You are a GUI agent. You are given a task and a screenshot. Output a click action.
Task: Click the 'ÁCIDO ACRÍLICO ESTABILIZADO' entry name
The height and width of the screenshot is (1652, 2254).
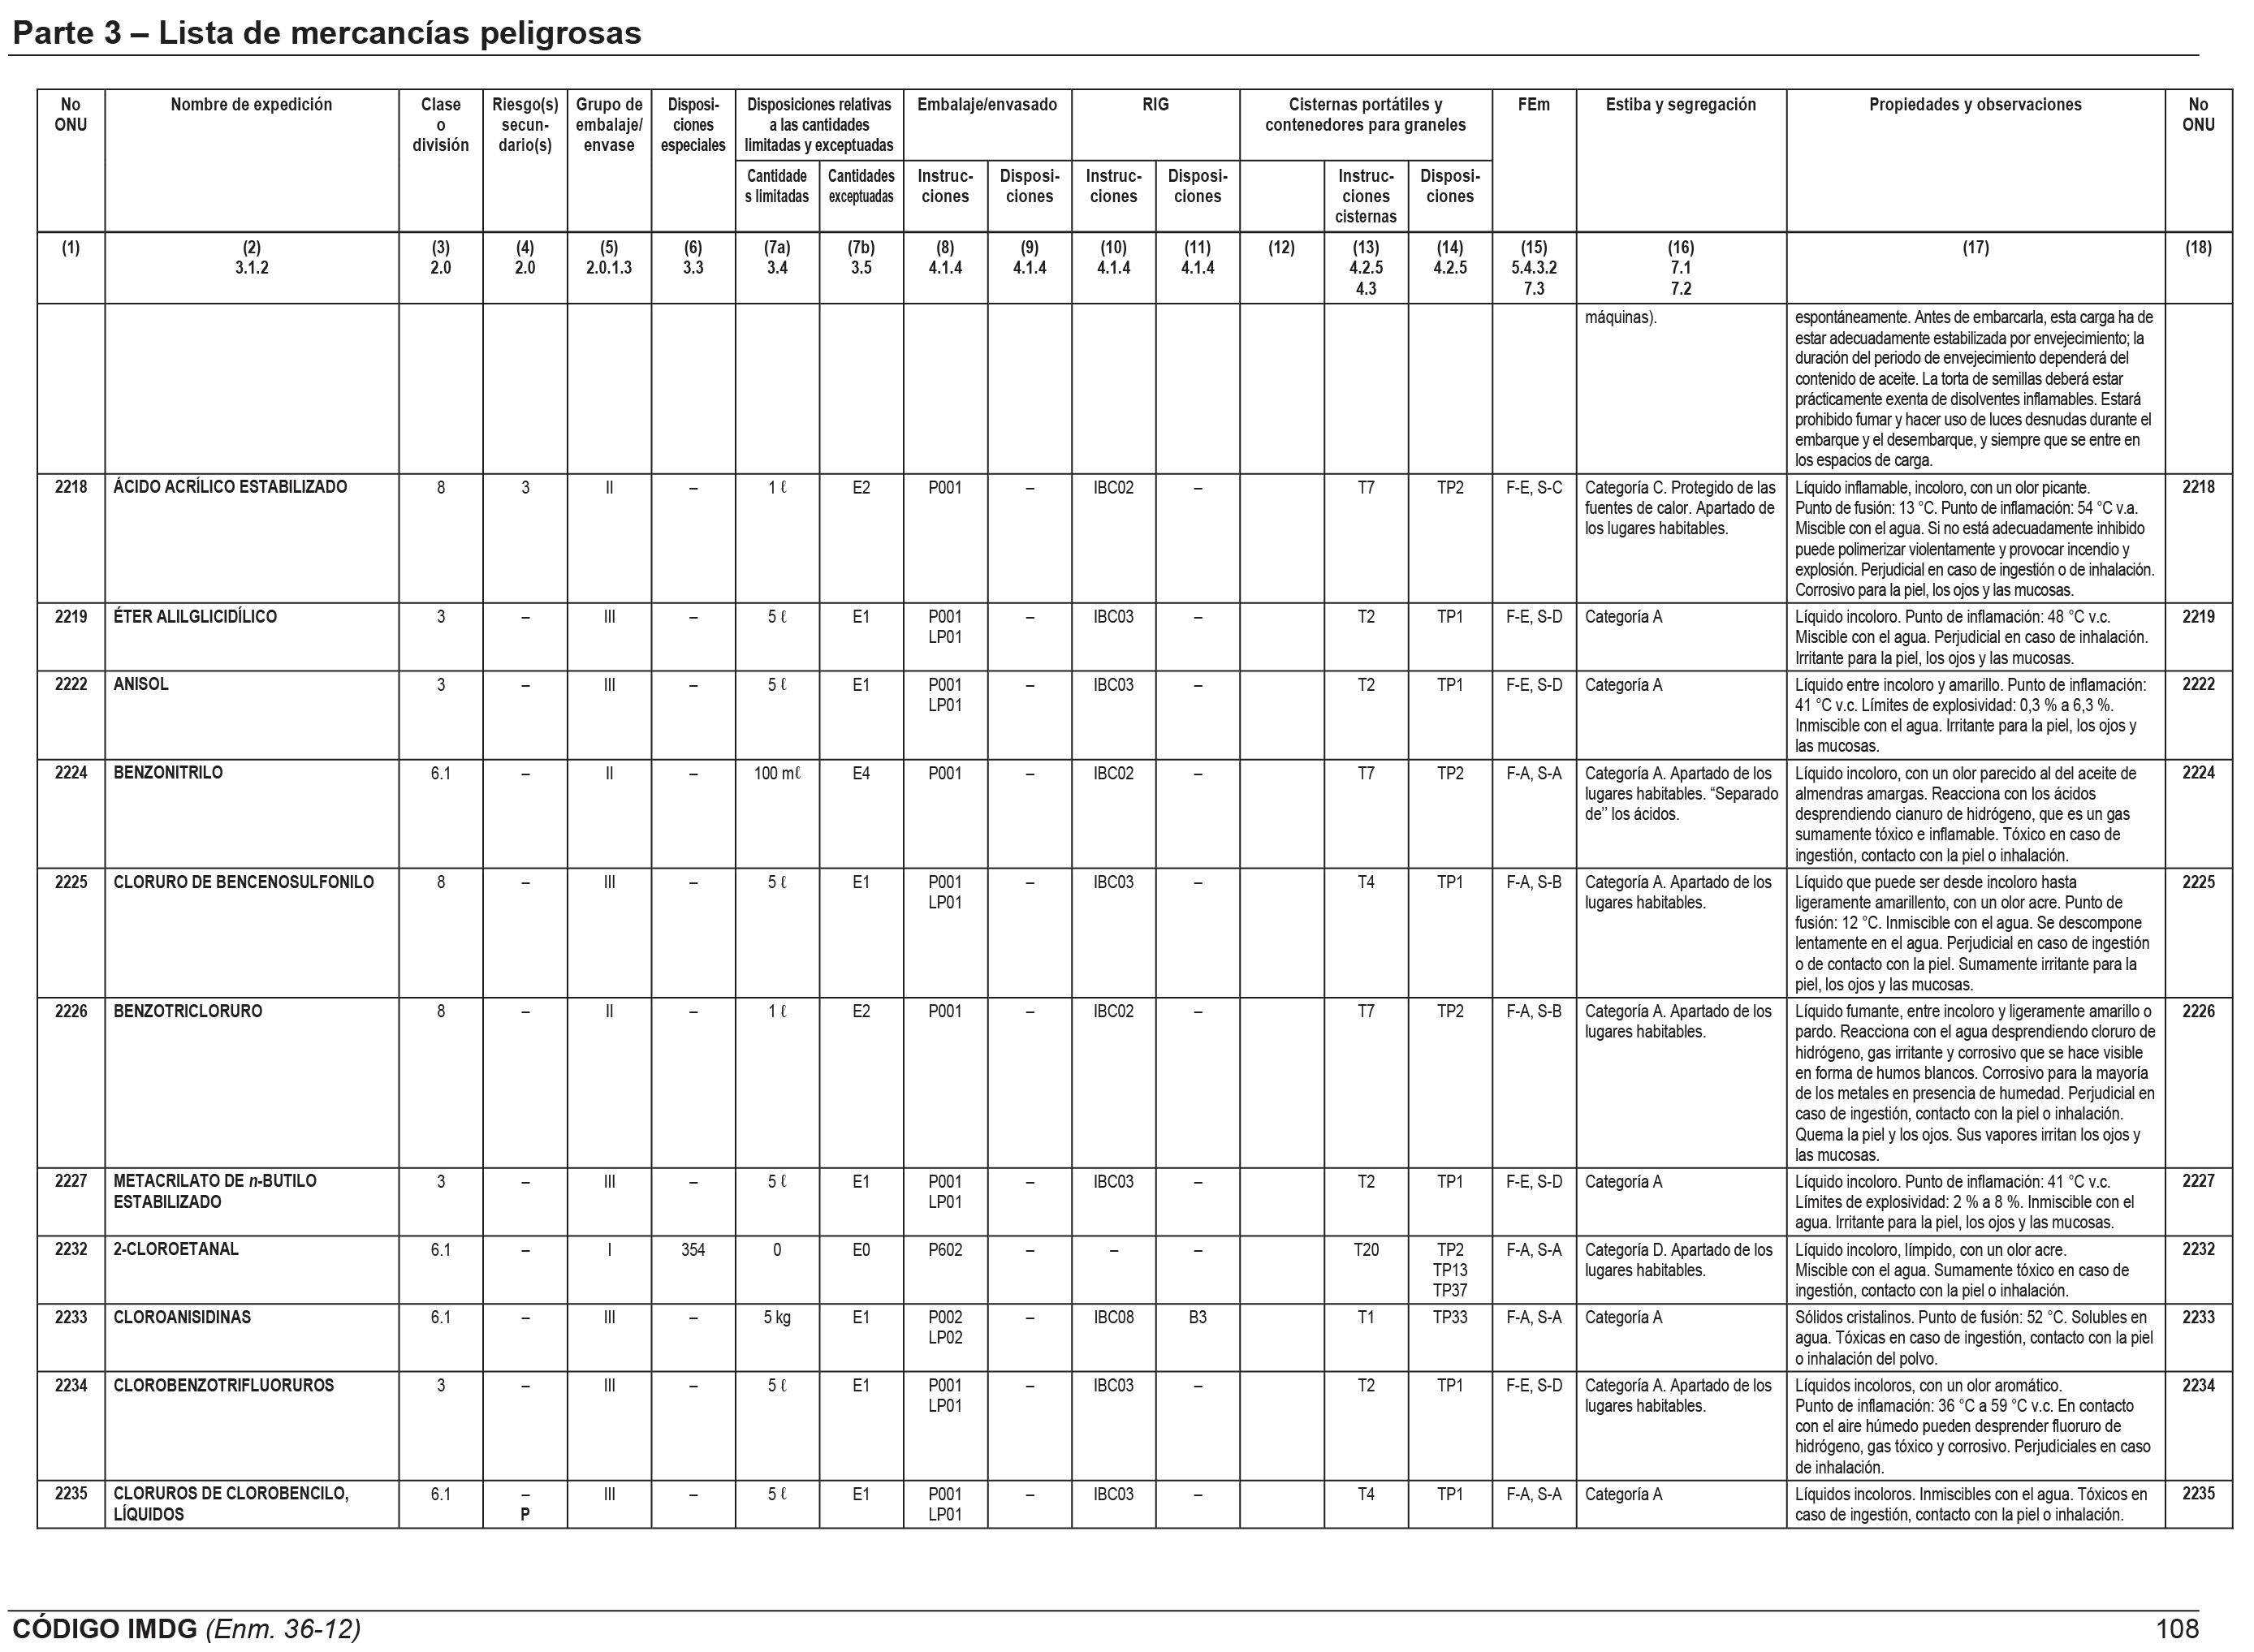pyautogui.click(x=230, y=487)
